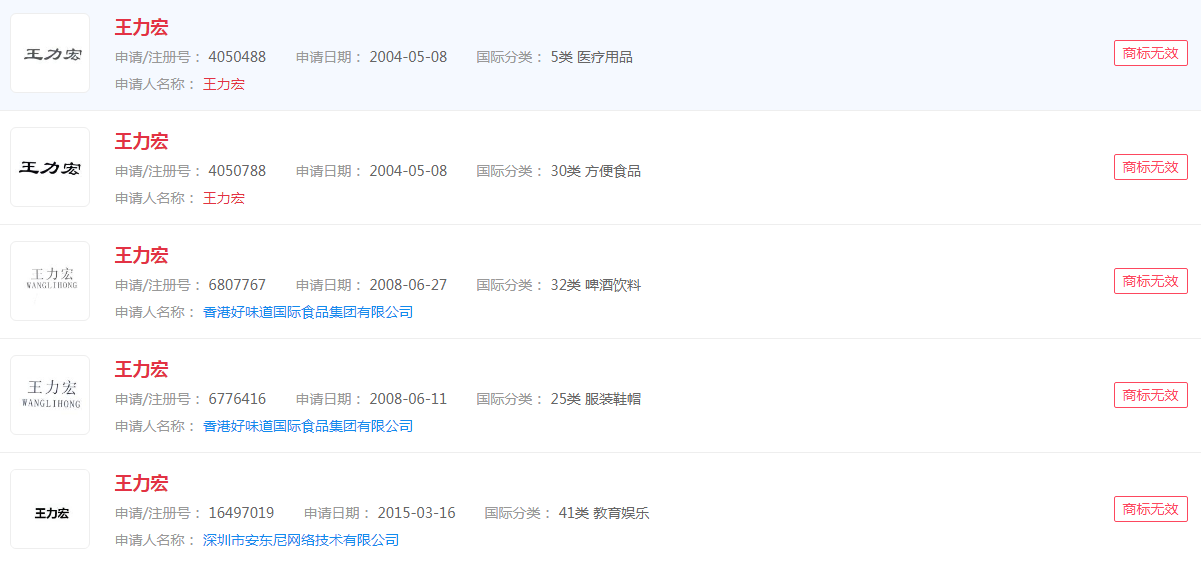Screen dimensions: 1201x565
Task: Open trademark thumbnail for registration 6807767
Action: 50,281
